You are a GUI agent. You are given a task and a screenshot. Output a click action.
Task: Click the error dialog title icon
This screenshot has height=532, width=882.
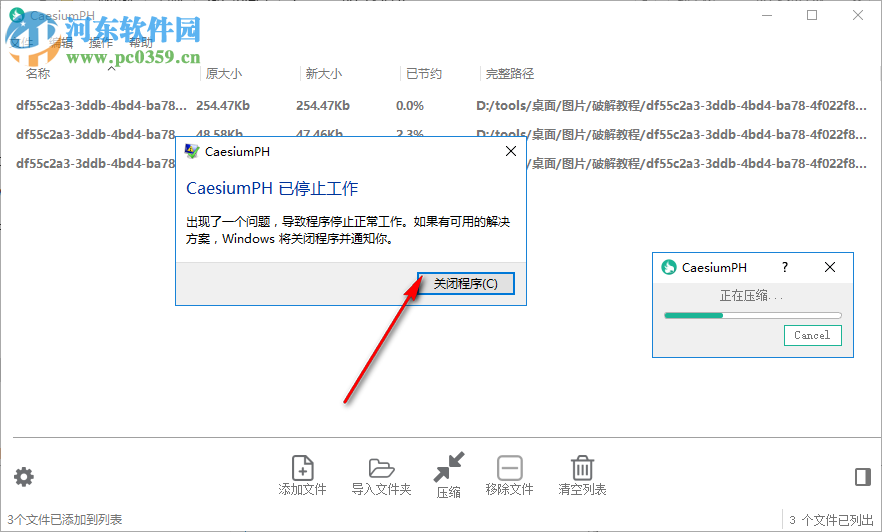tap(192, 151)
